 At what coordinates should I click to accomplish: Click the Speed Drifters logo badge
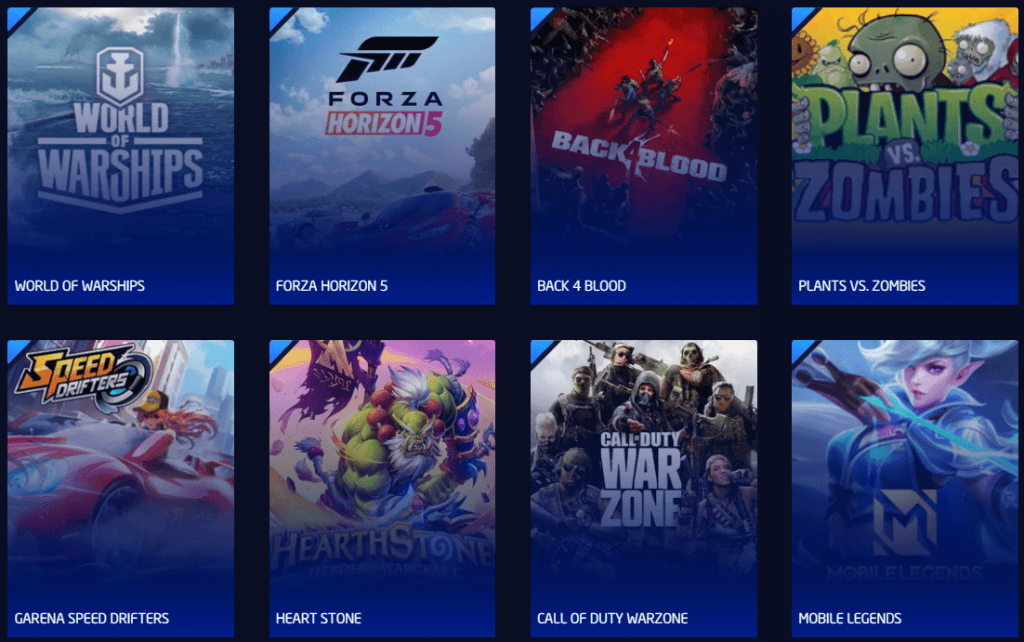(84, 379)
